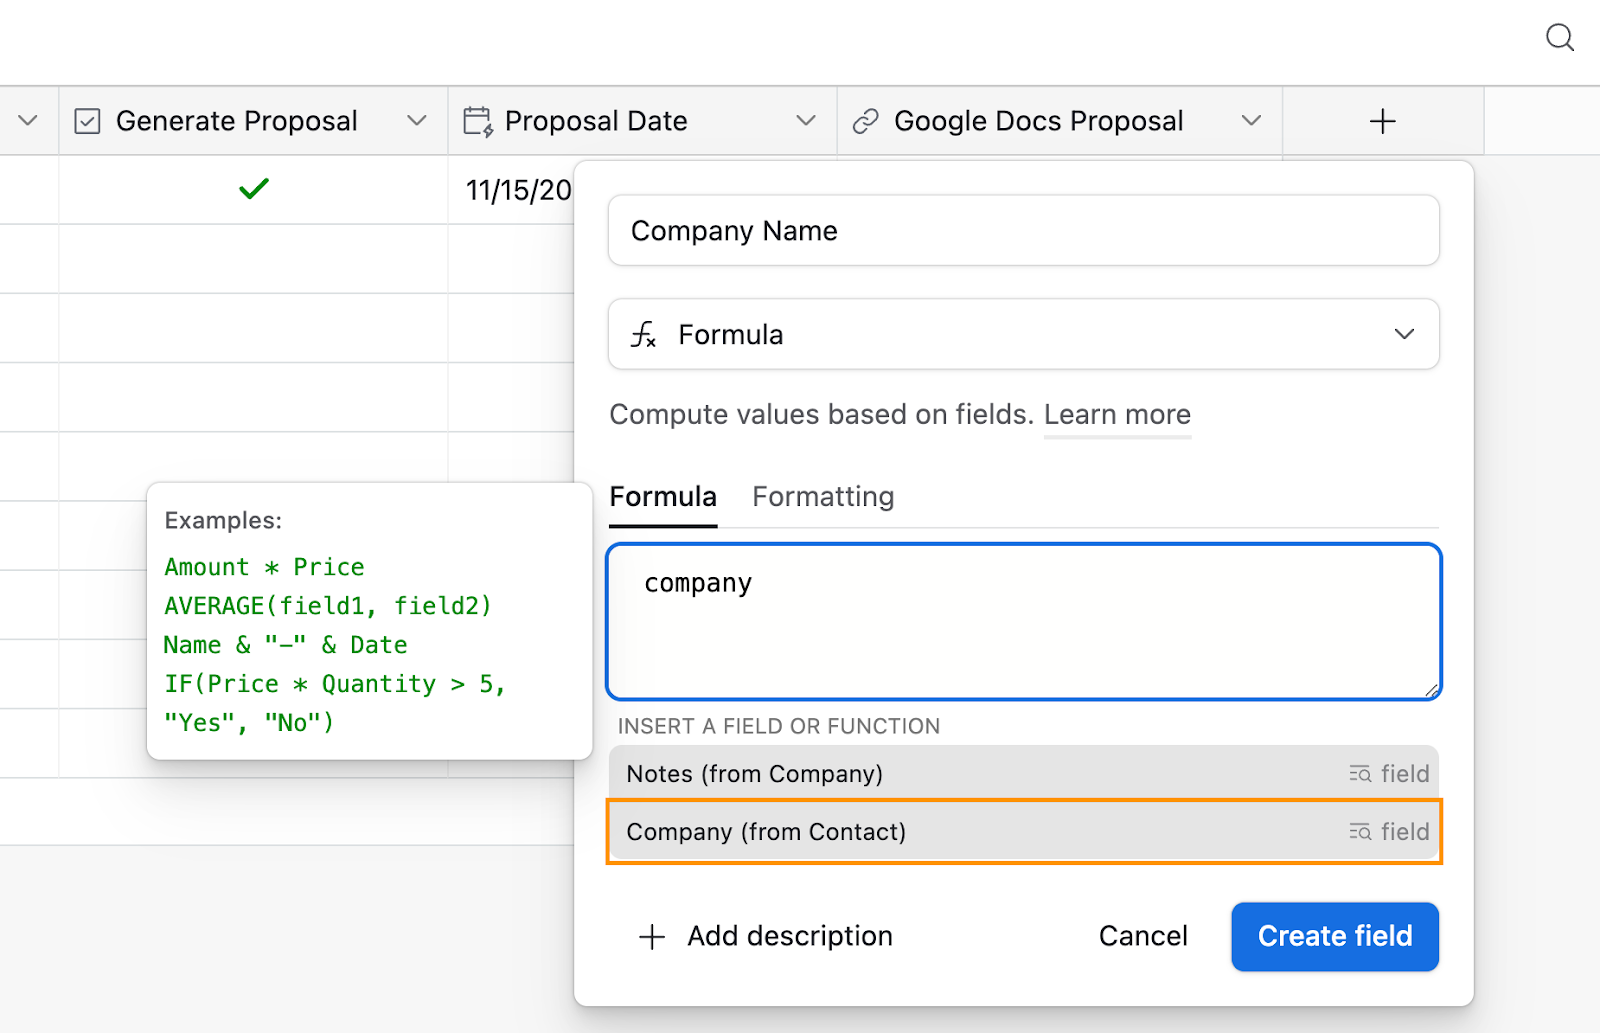
Task: Click the Google Docs Proposal header text
Action: (x=1039, y=121)
